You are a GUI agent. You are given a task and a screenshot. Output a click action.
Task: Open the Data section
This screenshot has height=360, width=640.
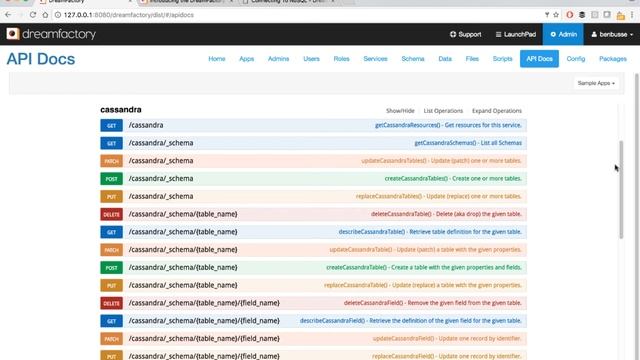click(445, 59)
